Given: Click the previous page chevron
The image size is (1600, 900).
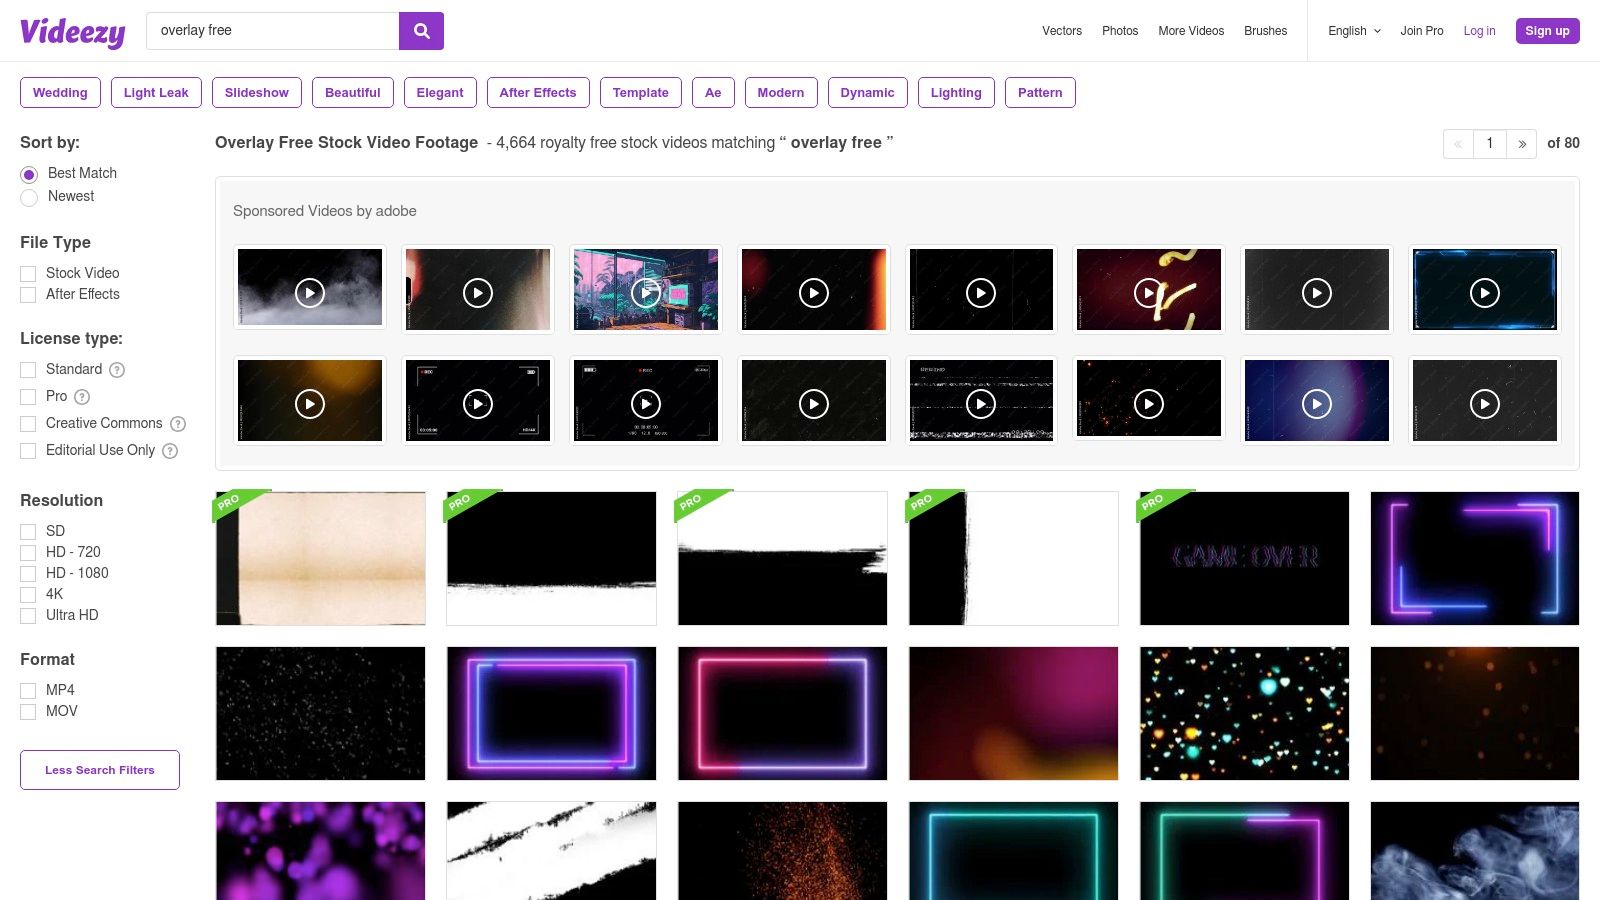Looking at the screenshot, I should click(1457, 144).
